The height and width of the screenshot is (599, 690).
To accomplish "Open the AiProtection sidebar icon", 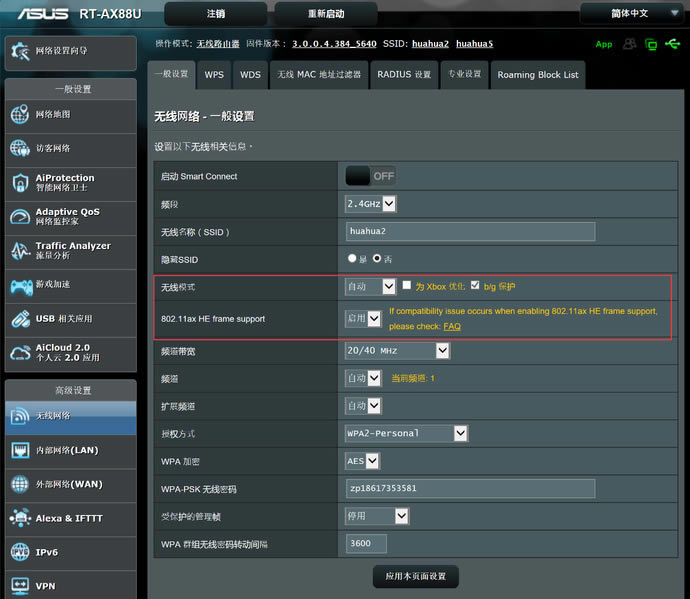I will tap(20, 183).
